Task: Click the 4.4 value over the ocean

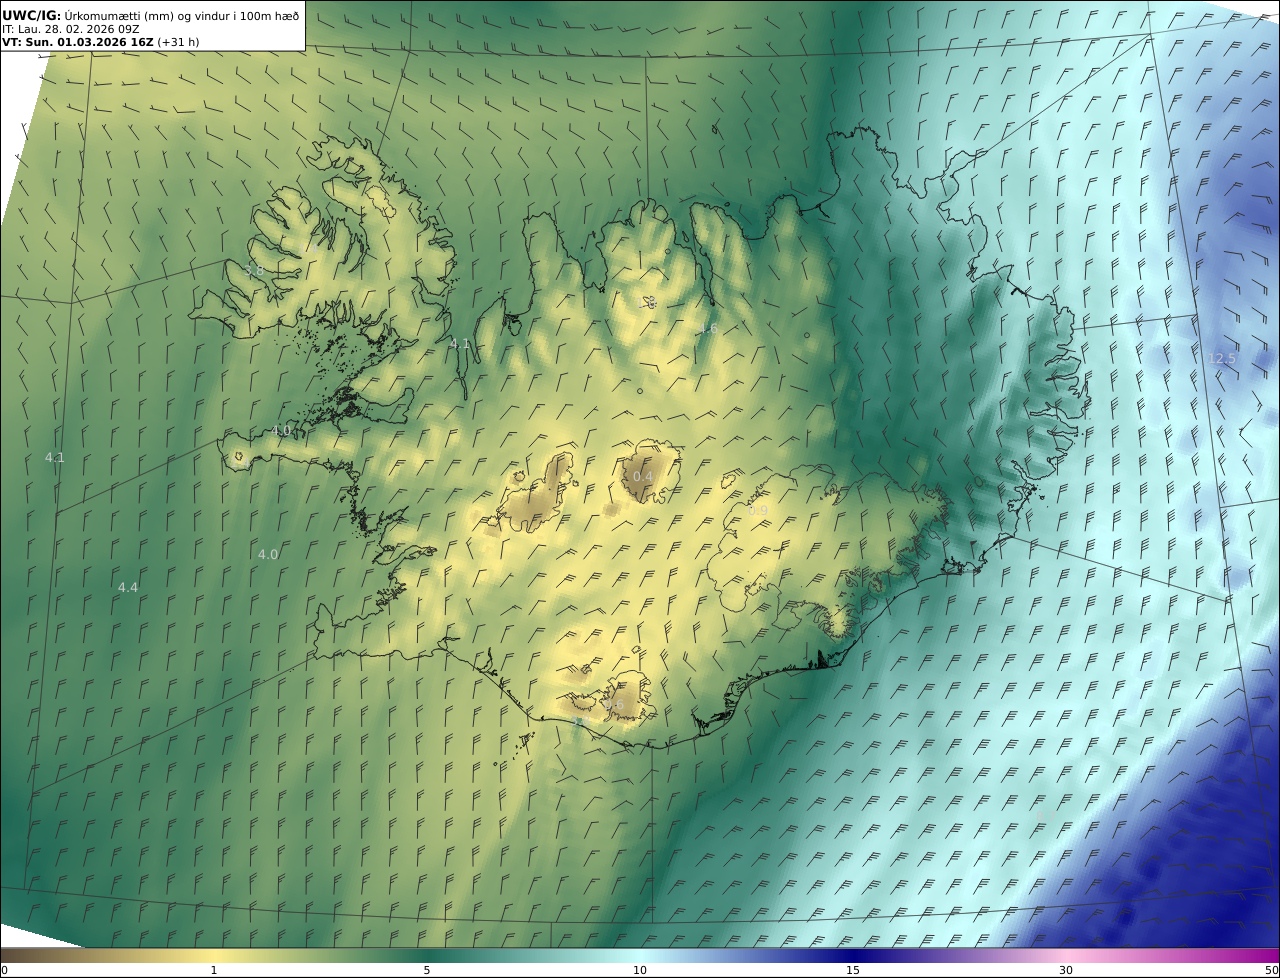Action: (128, 588)
